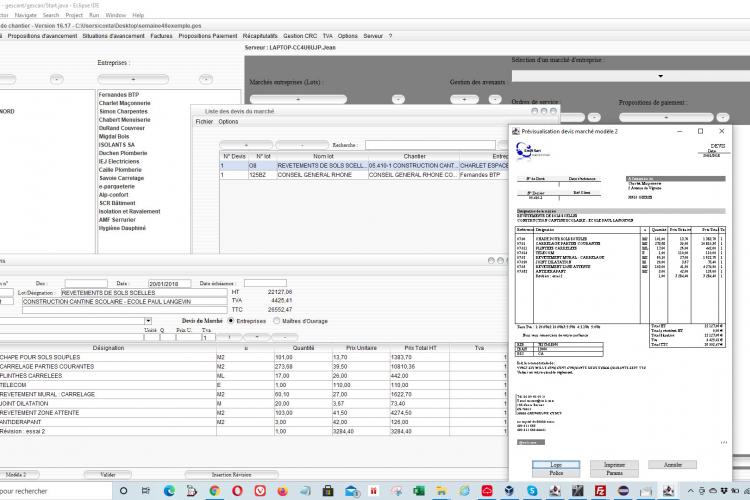Click the Désignation column header

click(x=108, y=348)
